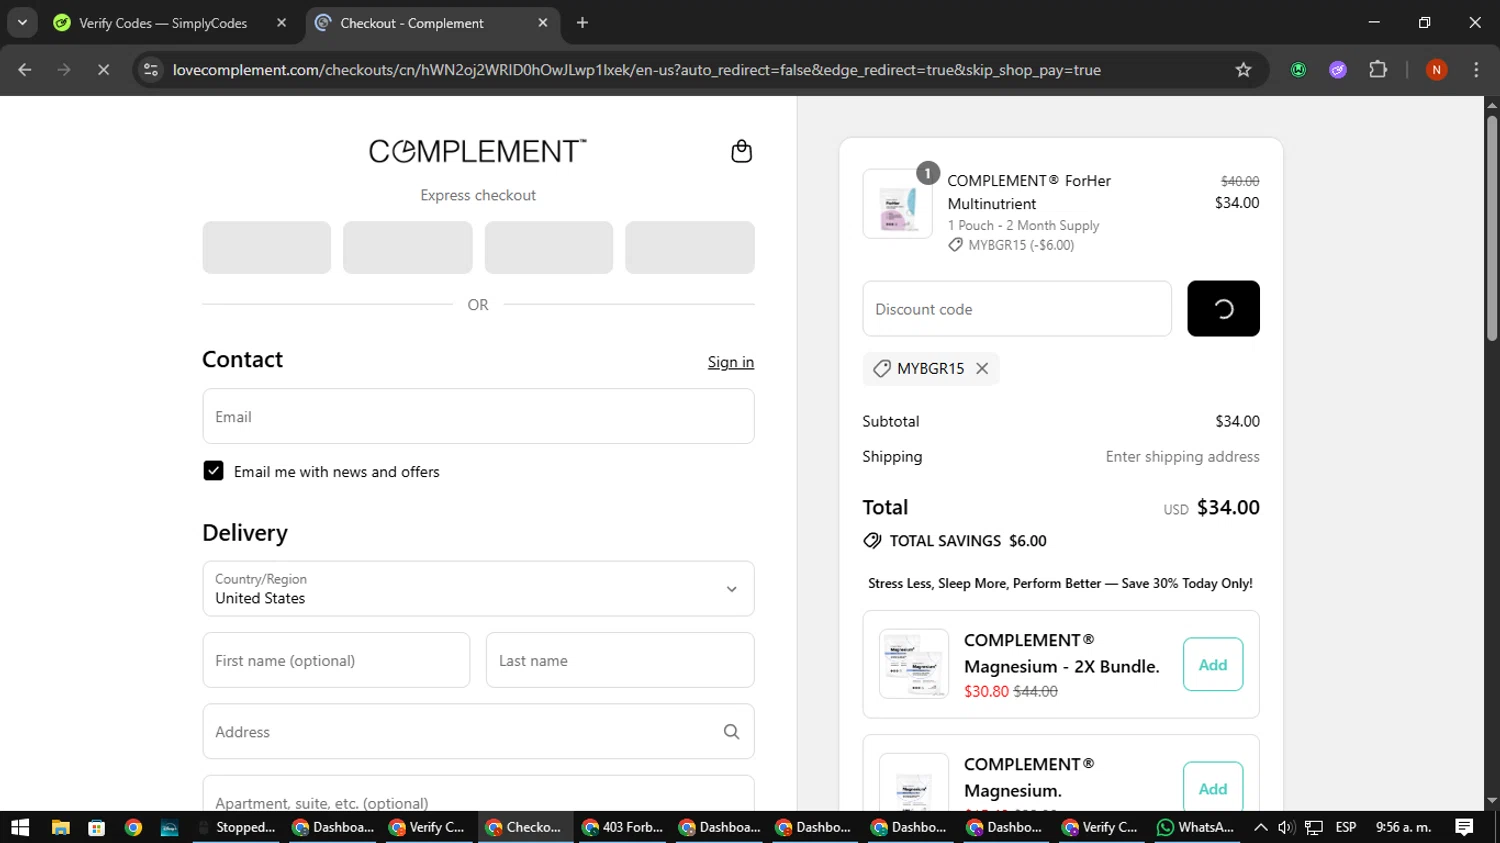View site information for lovecomplement.com
The image size is (1500, 843).
click(151, 70)
